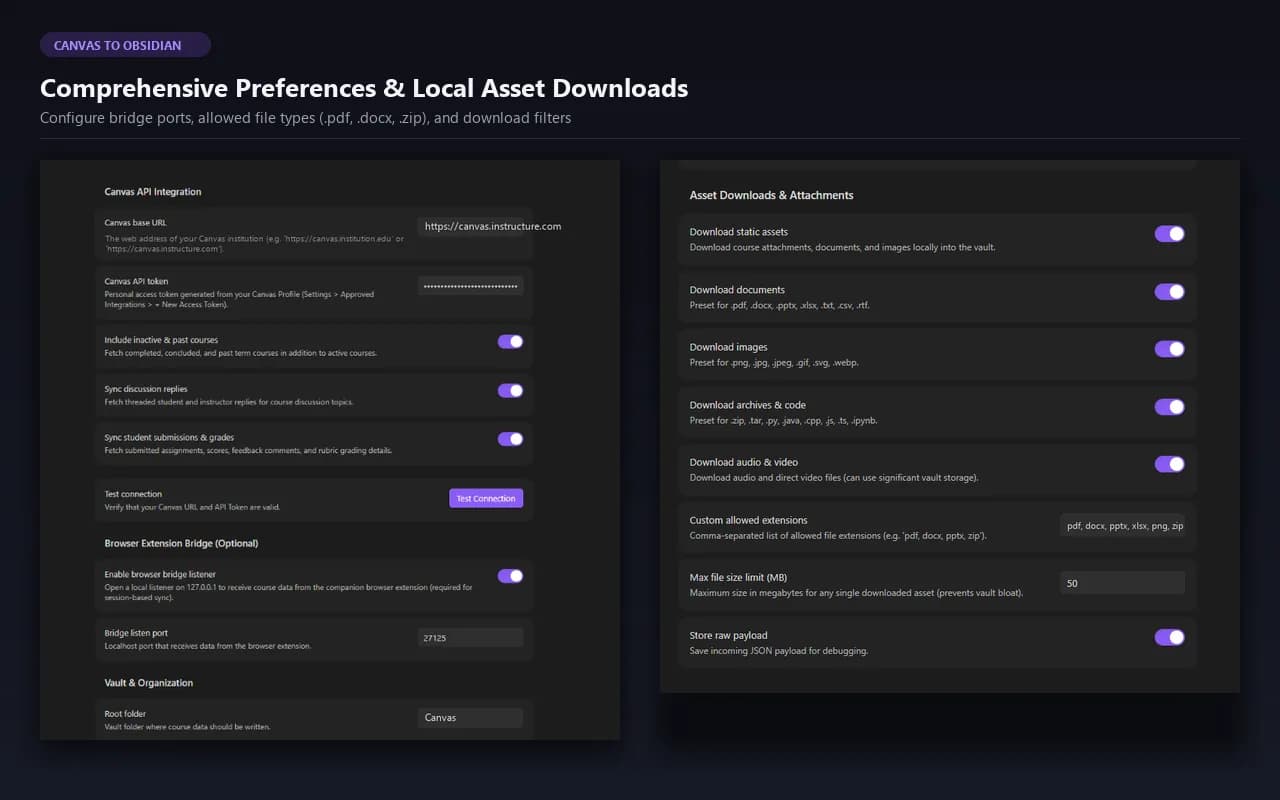
Task: Edit the Root folder text field
Action: [x=471, y=717]
